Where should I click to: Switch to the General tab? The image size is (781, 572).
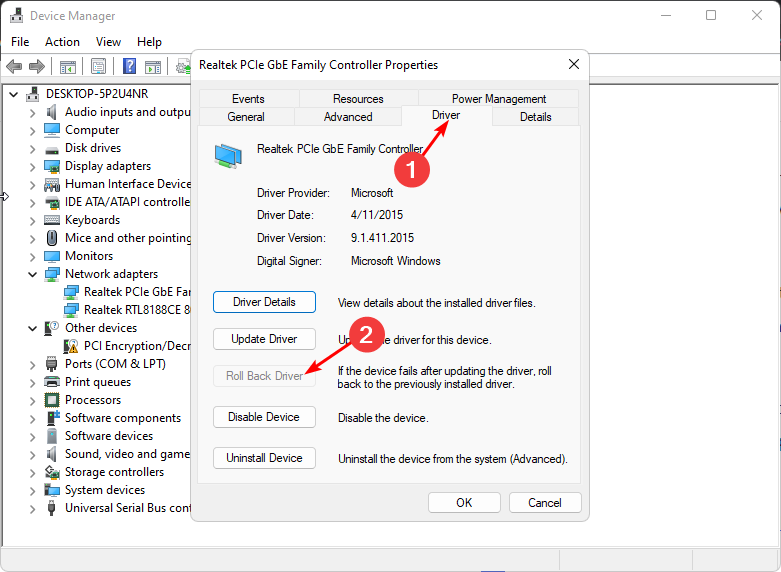click(246, 117)
